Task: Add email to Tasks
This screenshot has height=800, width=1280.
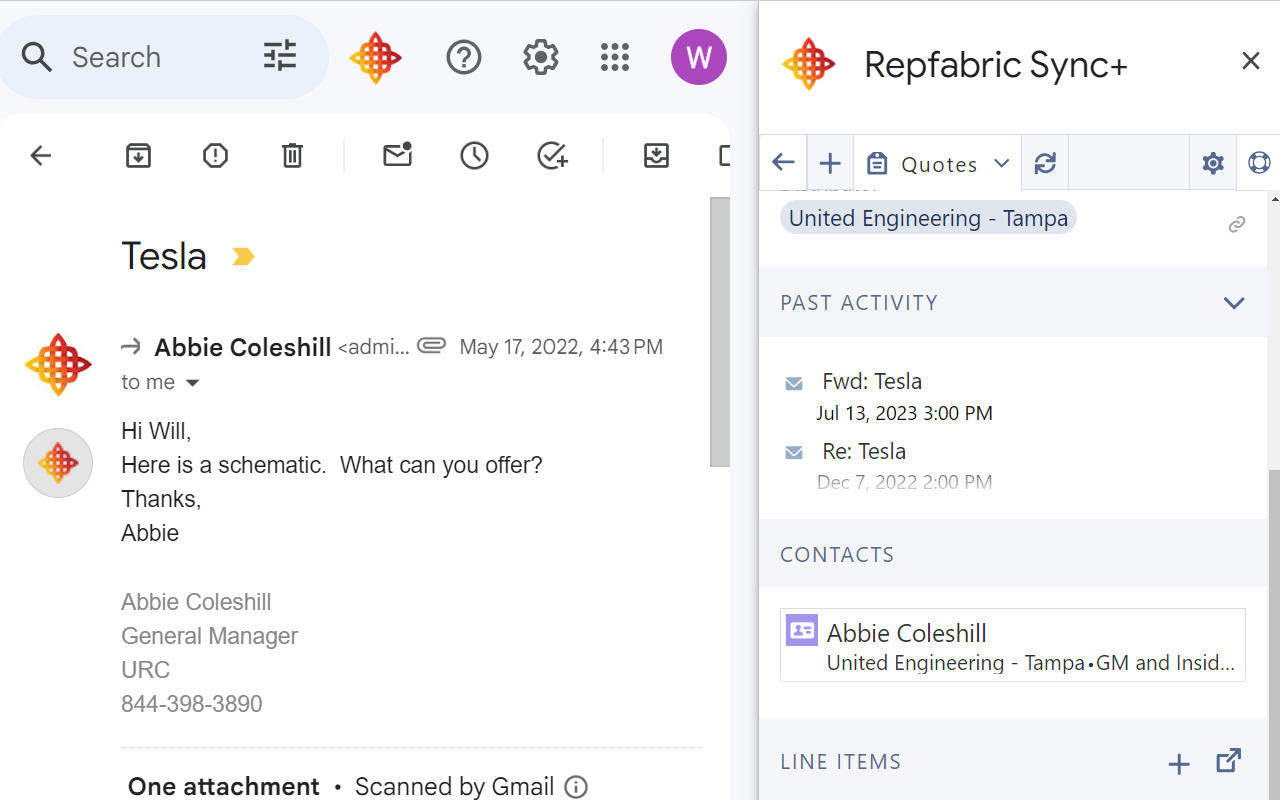Action: pyautogui.click(x=552, y=155)
